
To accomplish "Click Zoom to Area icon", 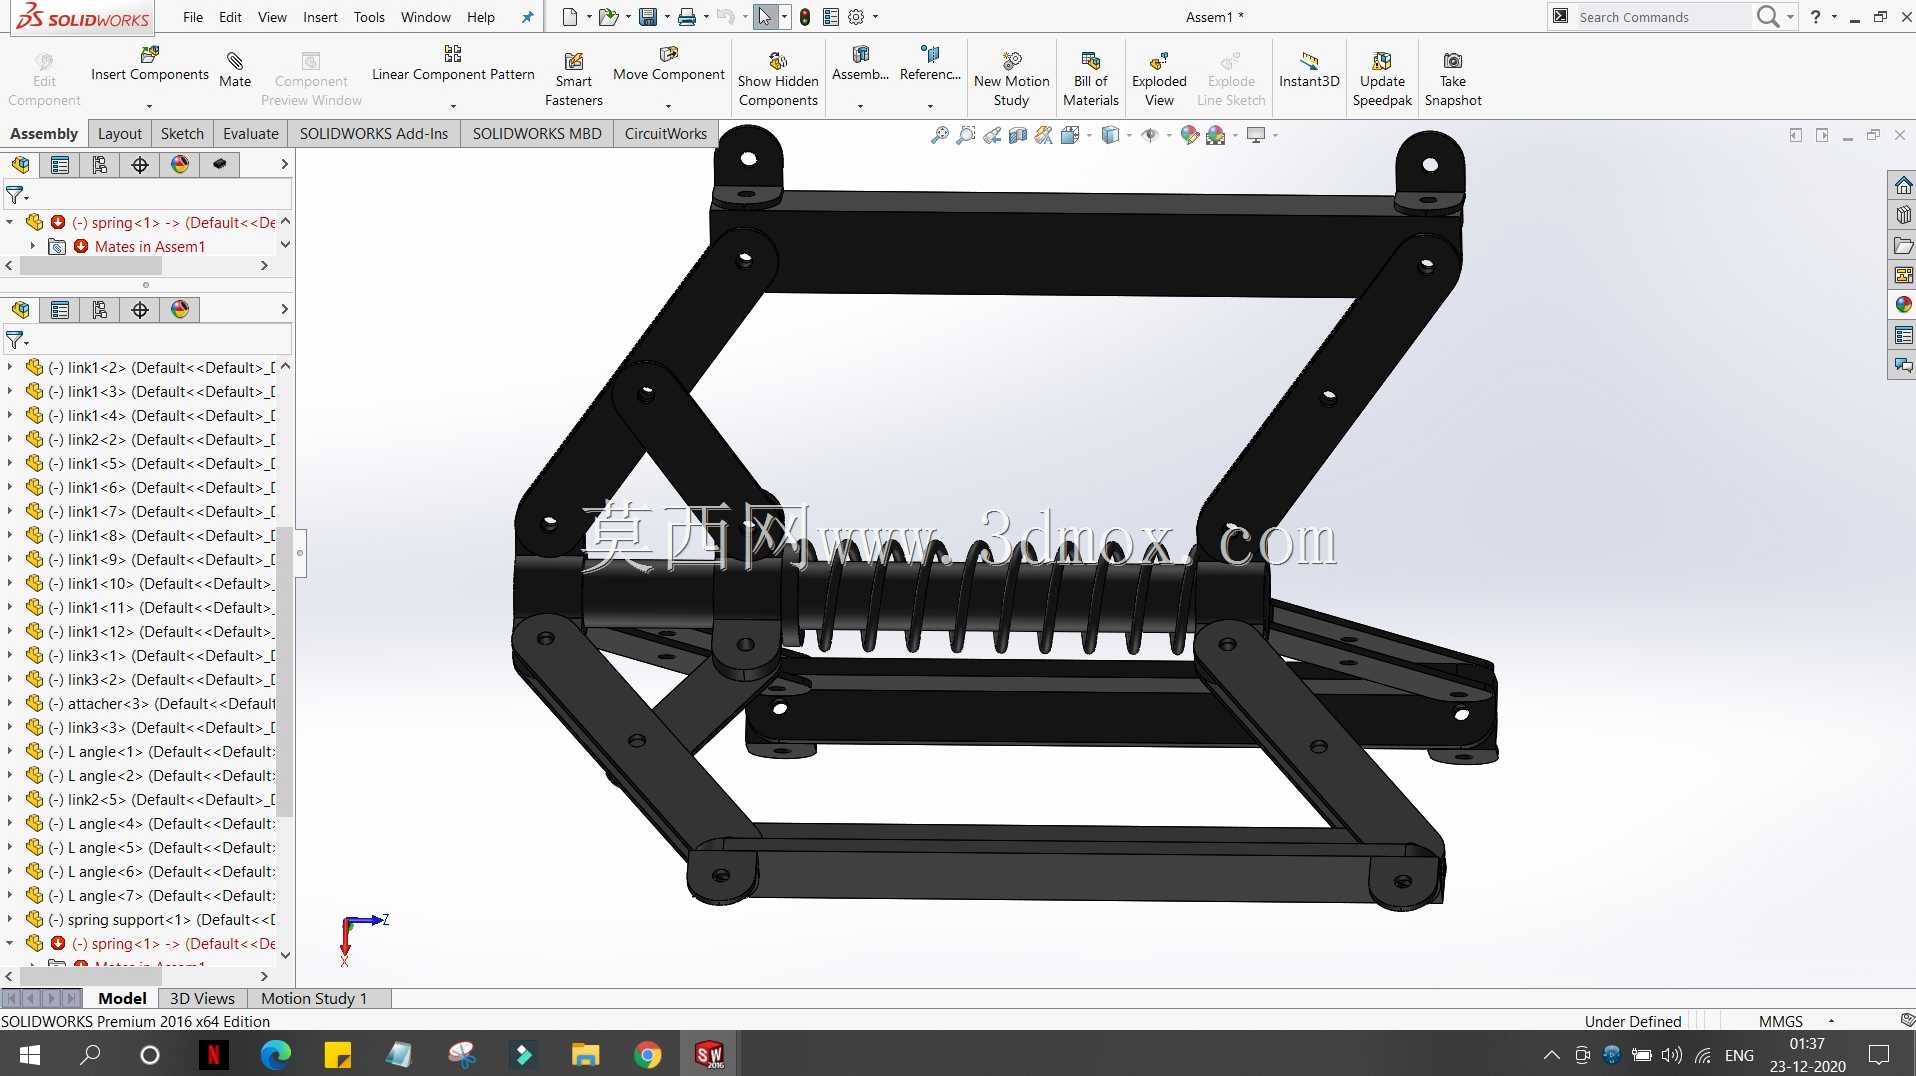I will tap(965, 135).
